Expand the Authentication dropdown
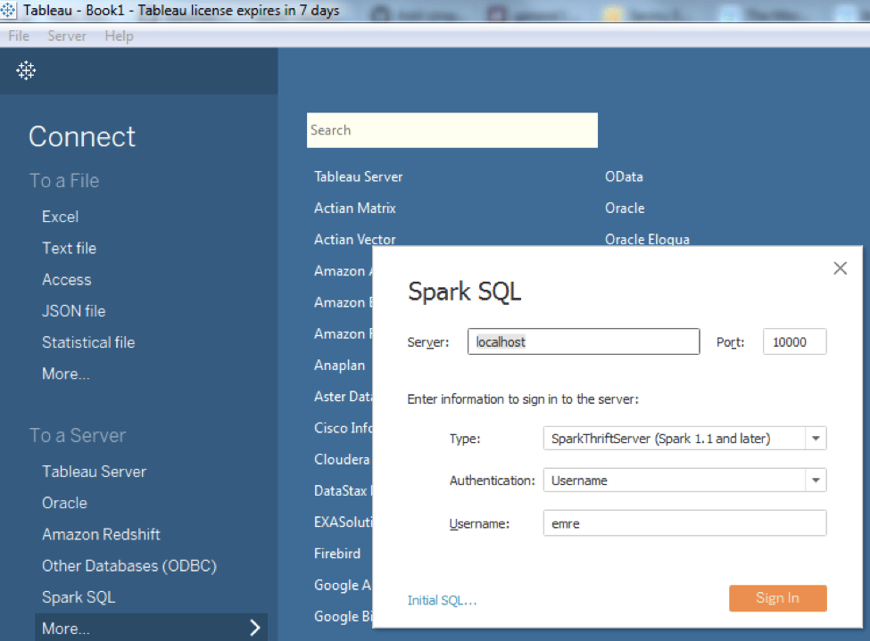 click(816, 481)
